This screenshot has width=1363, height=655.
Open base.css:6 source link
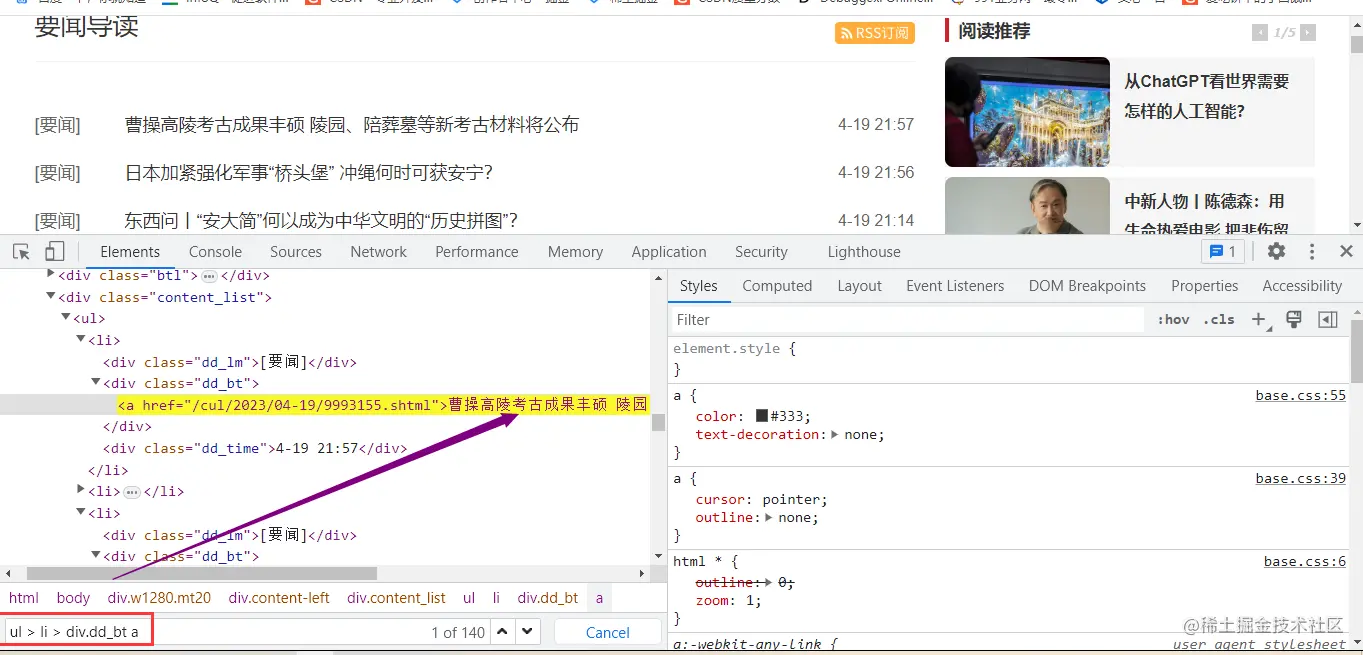(1305, 562)
